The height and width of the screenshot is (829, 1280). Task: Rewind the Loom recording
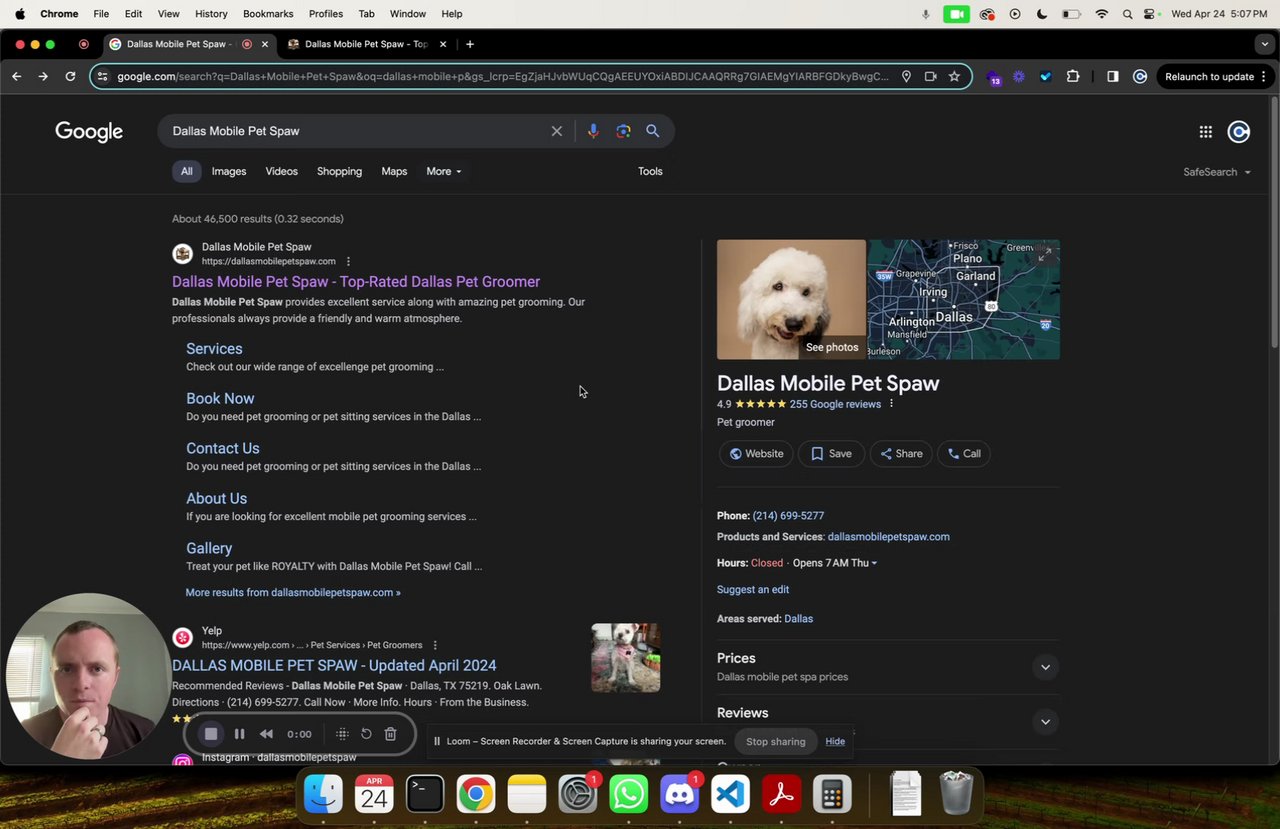click(x=266, y=734)
